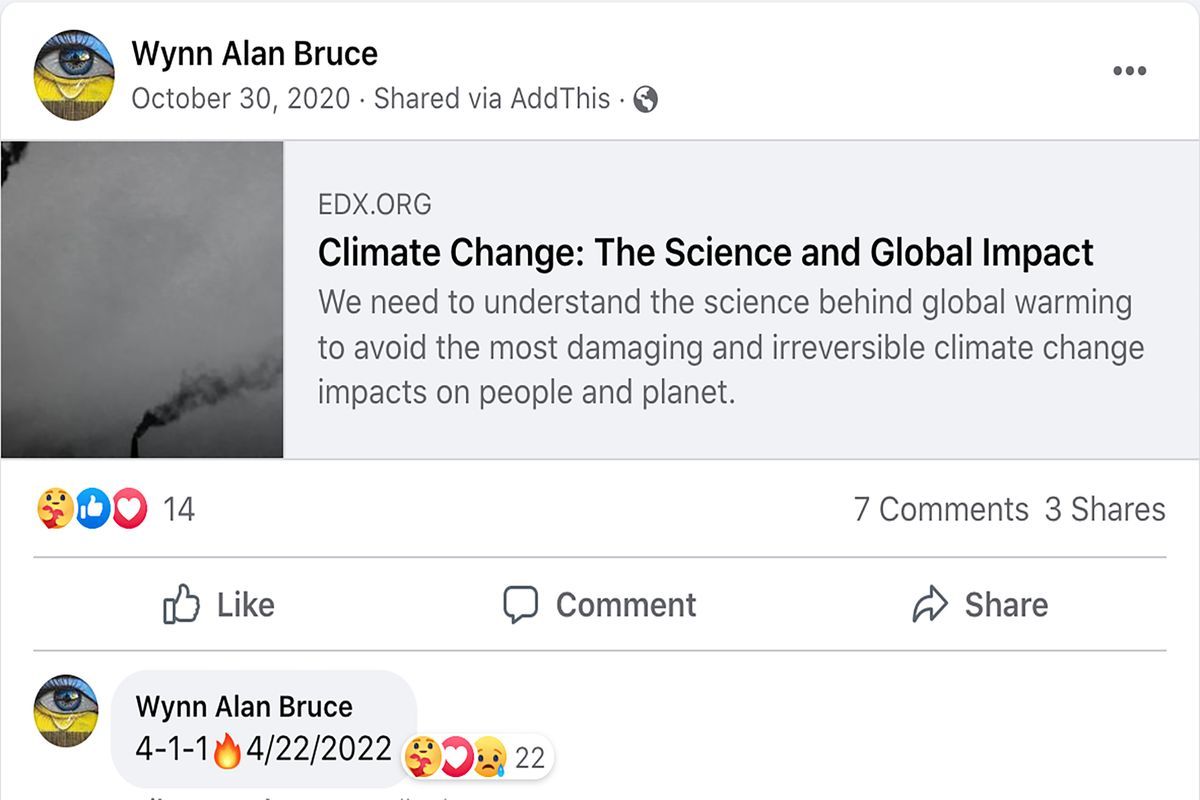This screenshot has width=1200, height=800.
Task: Open the Climate Change article headline
Action: (705, 253)
